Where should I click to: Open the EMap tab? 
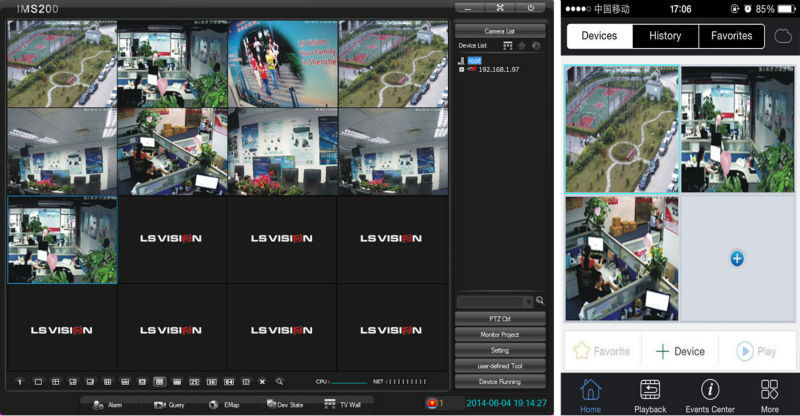(x=224, y=405)
